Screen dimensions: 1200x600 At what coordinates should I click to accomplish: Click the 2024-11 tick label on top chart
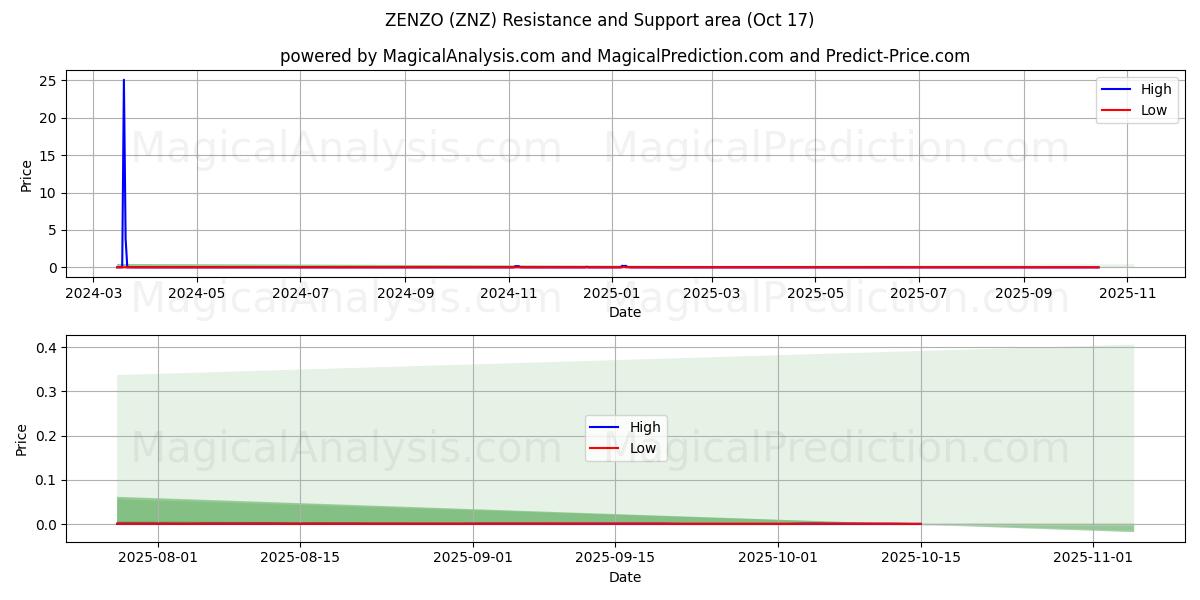509,293
